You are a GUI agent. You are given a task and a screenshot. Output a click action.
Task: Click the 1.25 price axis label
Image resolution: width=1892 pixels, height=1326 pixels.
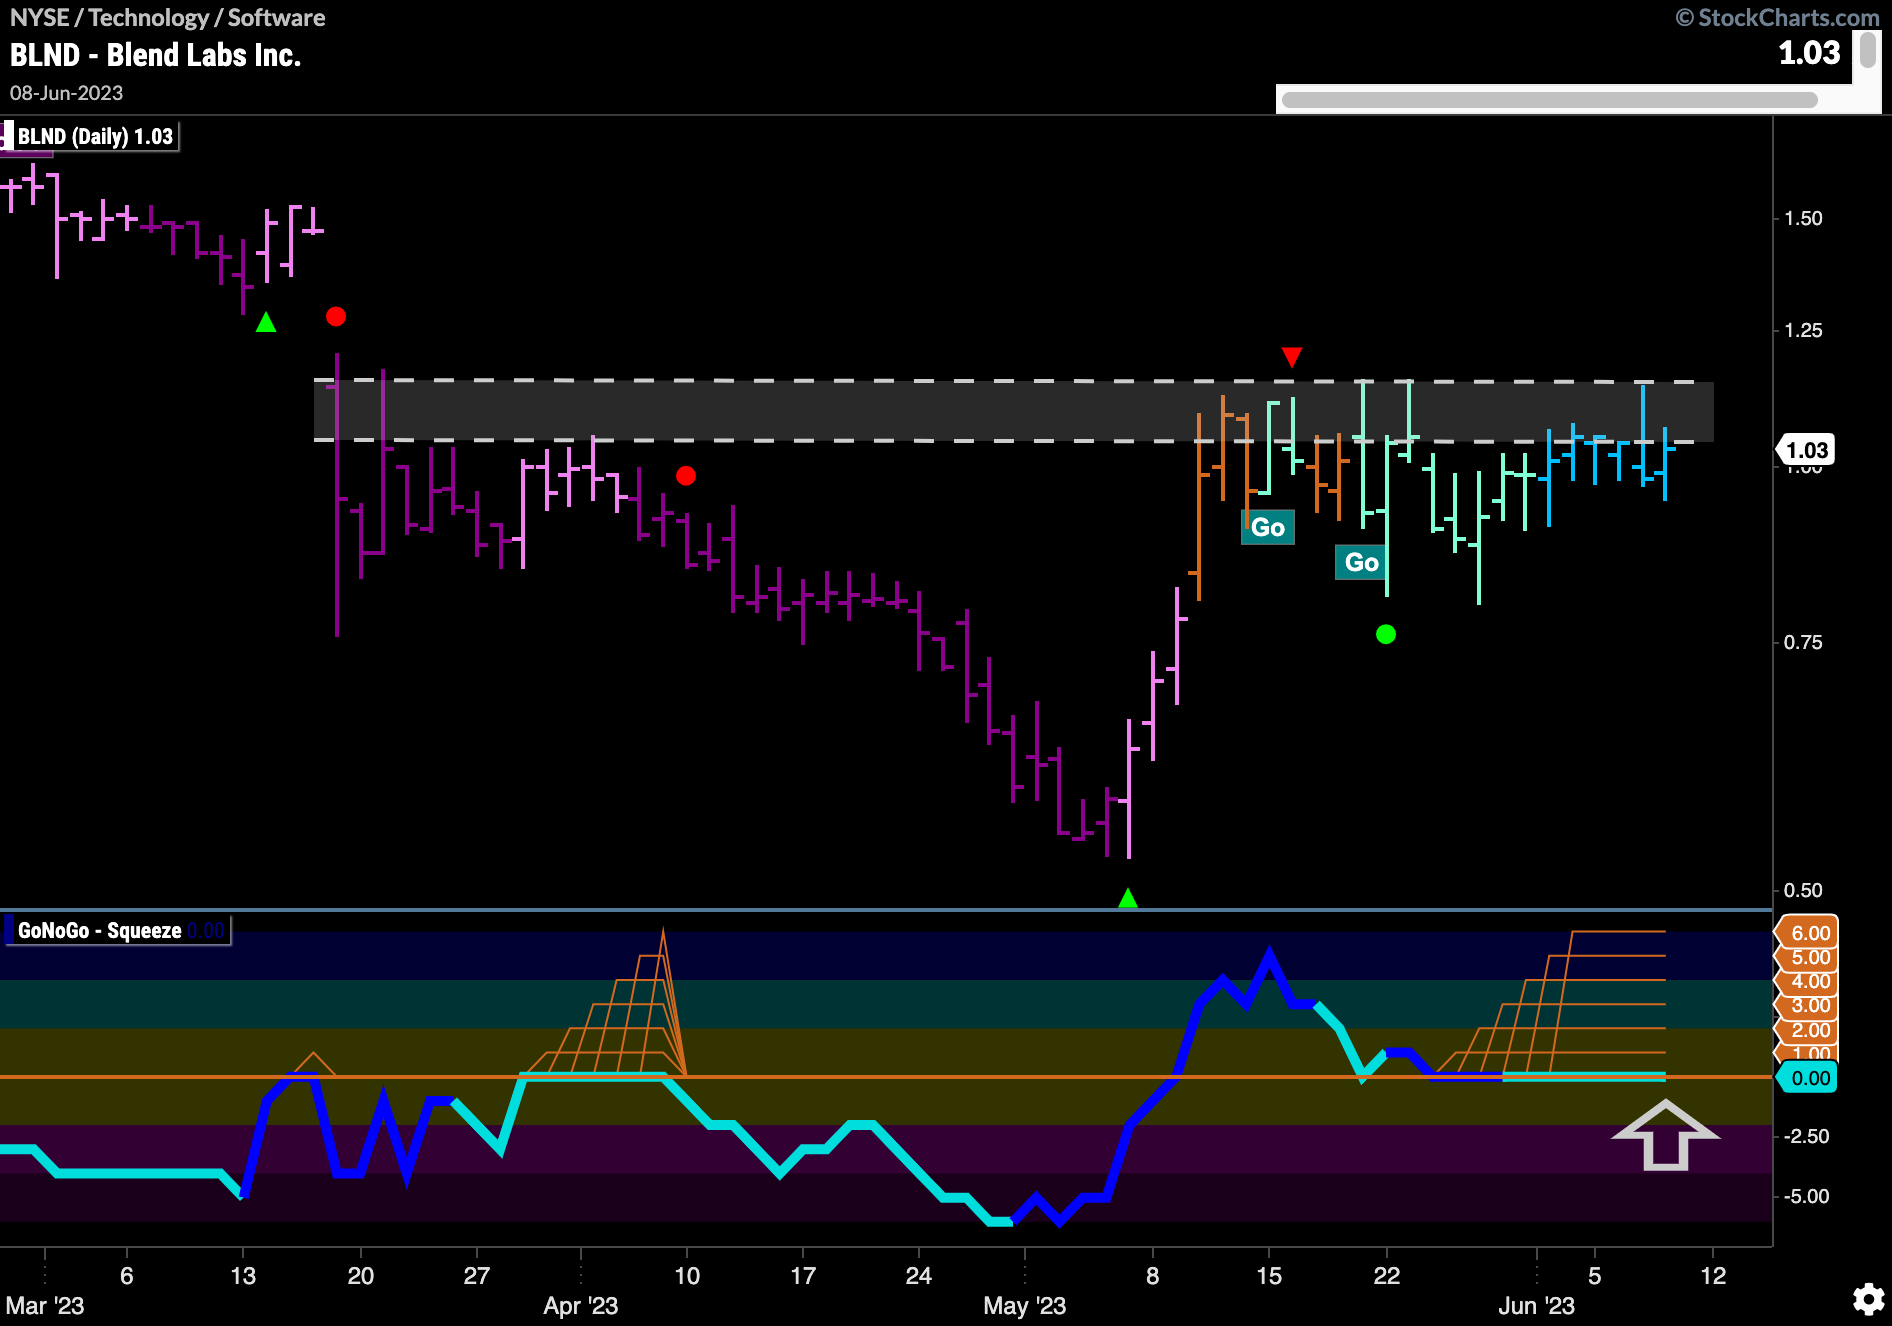1803,330
